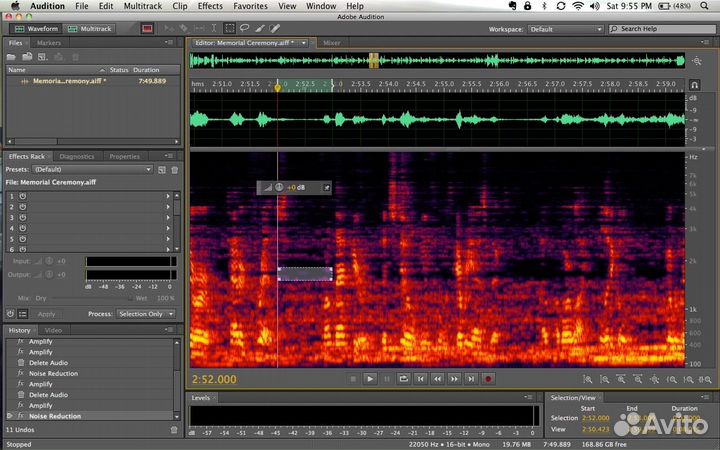Click the Record button in transport
Screen dimensions: 720x450
(x=488, y=379)
